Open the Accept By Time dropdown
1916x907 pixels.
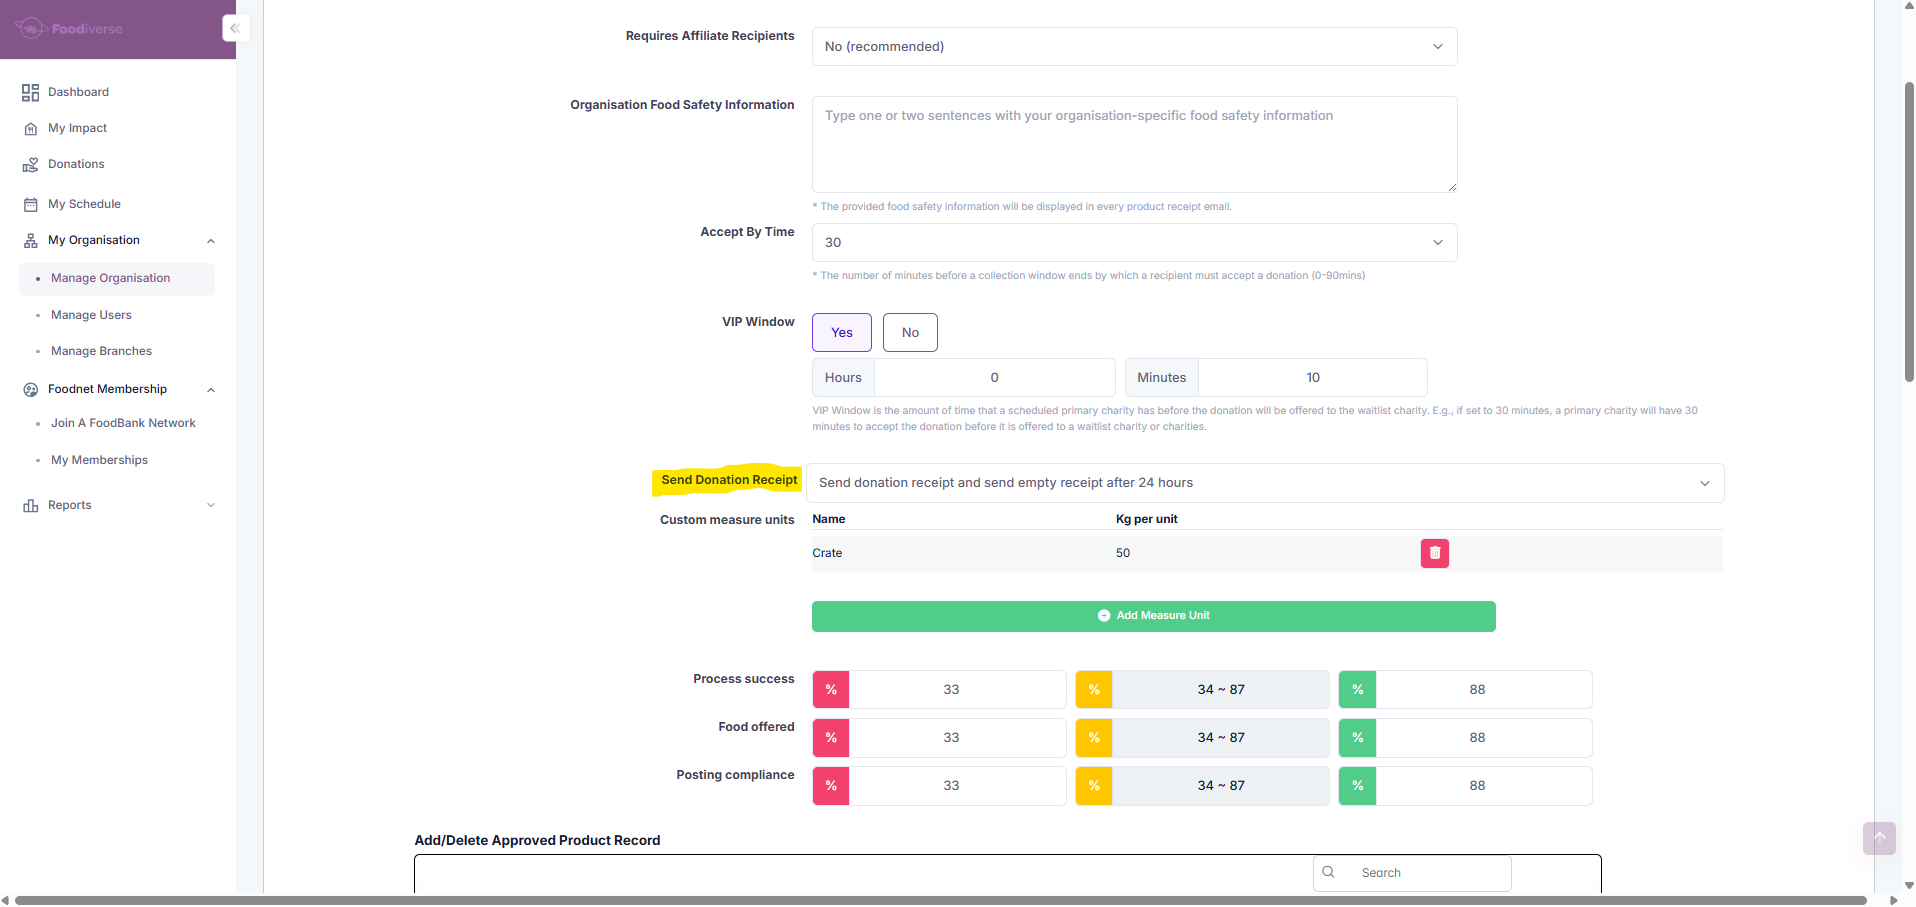pos(1133,243)
